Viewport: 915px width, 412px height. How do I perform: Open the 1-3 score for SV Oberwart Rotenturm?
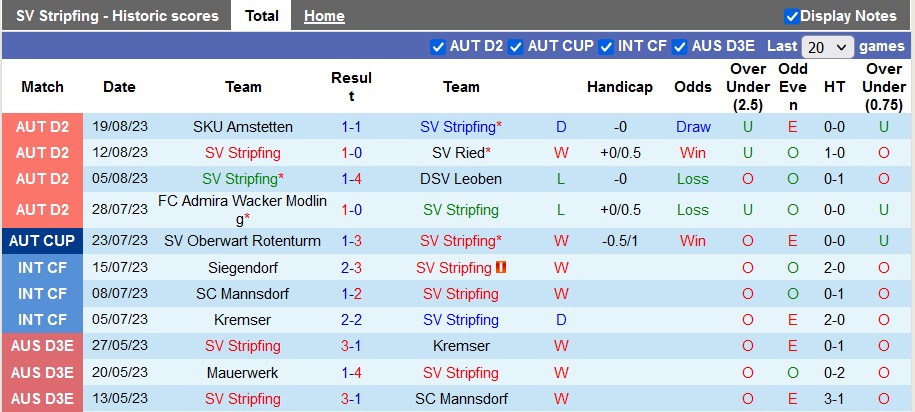click(351, 241)
